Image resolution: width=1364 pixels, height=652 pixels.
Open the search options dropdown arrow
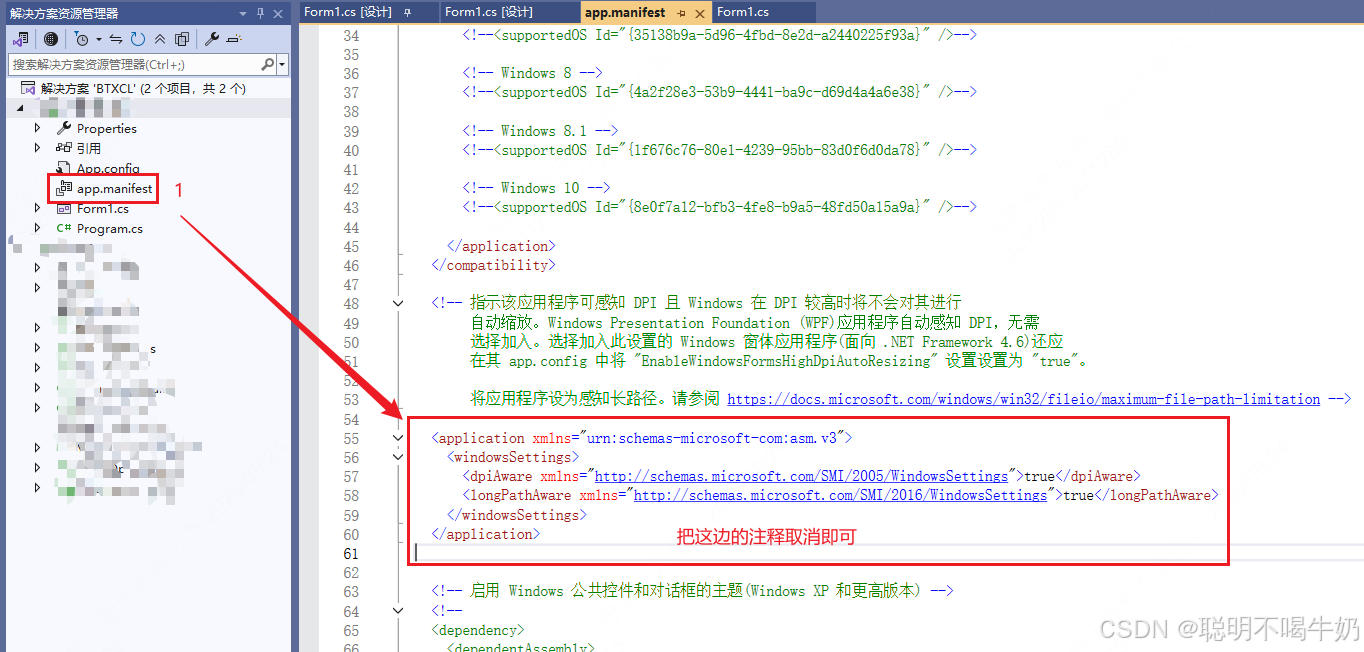click(282, 64)
